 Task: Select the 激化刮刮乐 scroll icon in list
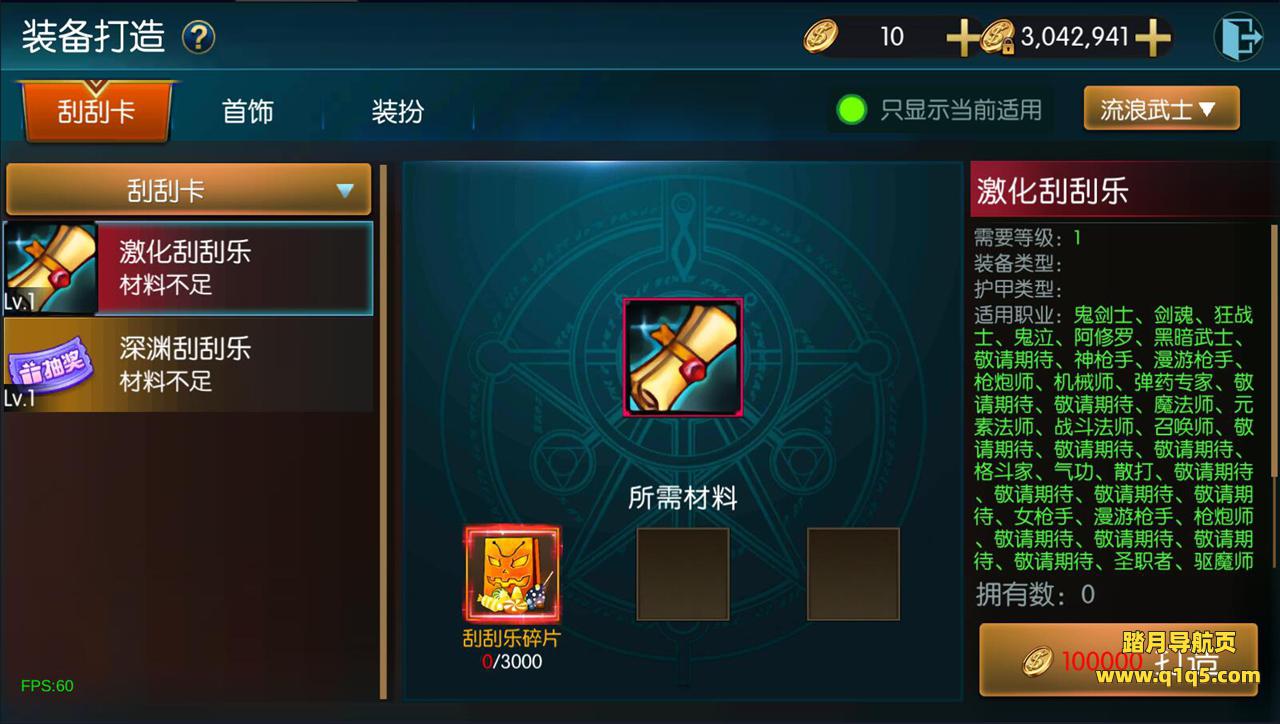point(49,268)
